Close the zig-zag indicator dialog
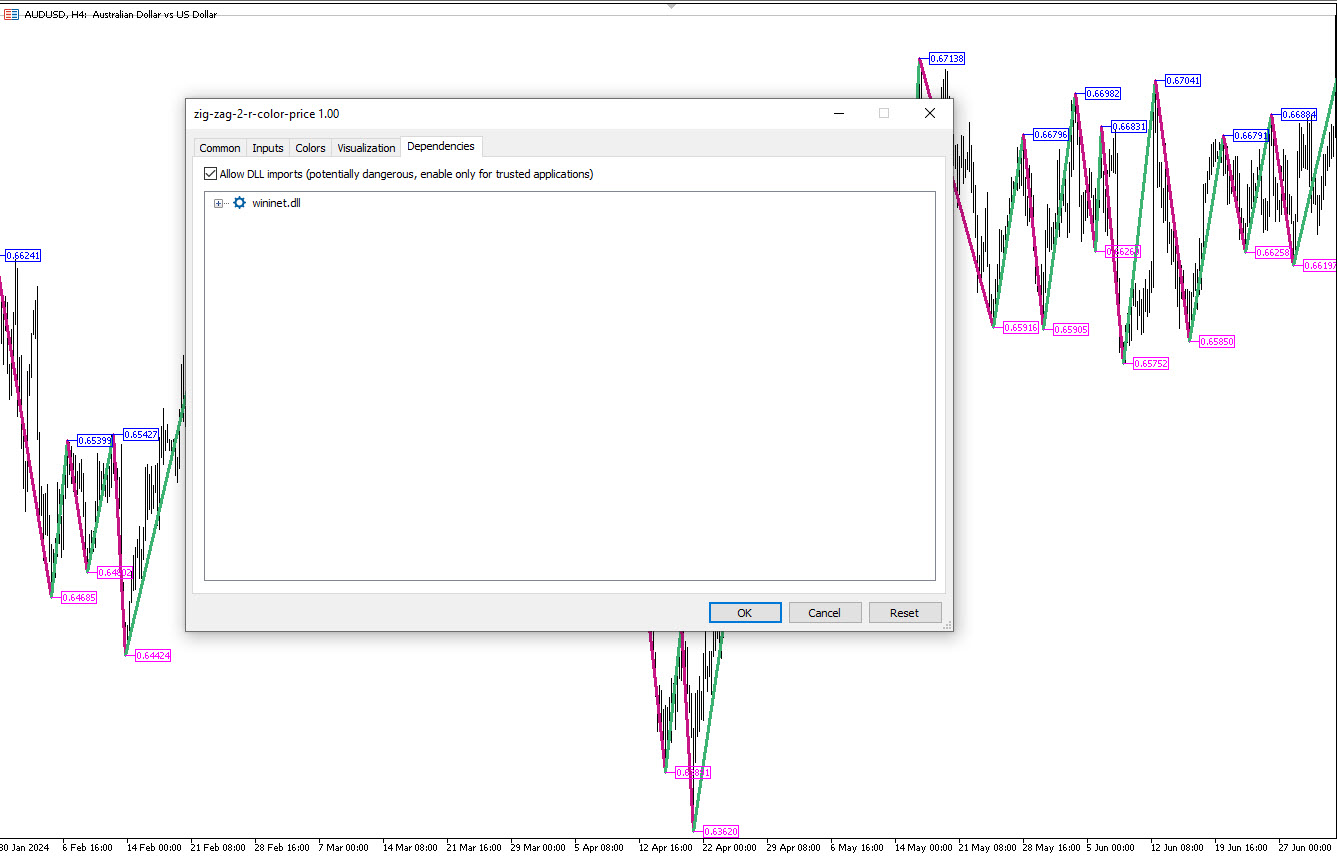 click(930, 113)
